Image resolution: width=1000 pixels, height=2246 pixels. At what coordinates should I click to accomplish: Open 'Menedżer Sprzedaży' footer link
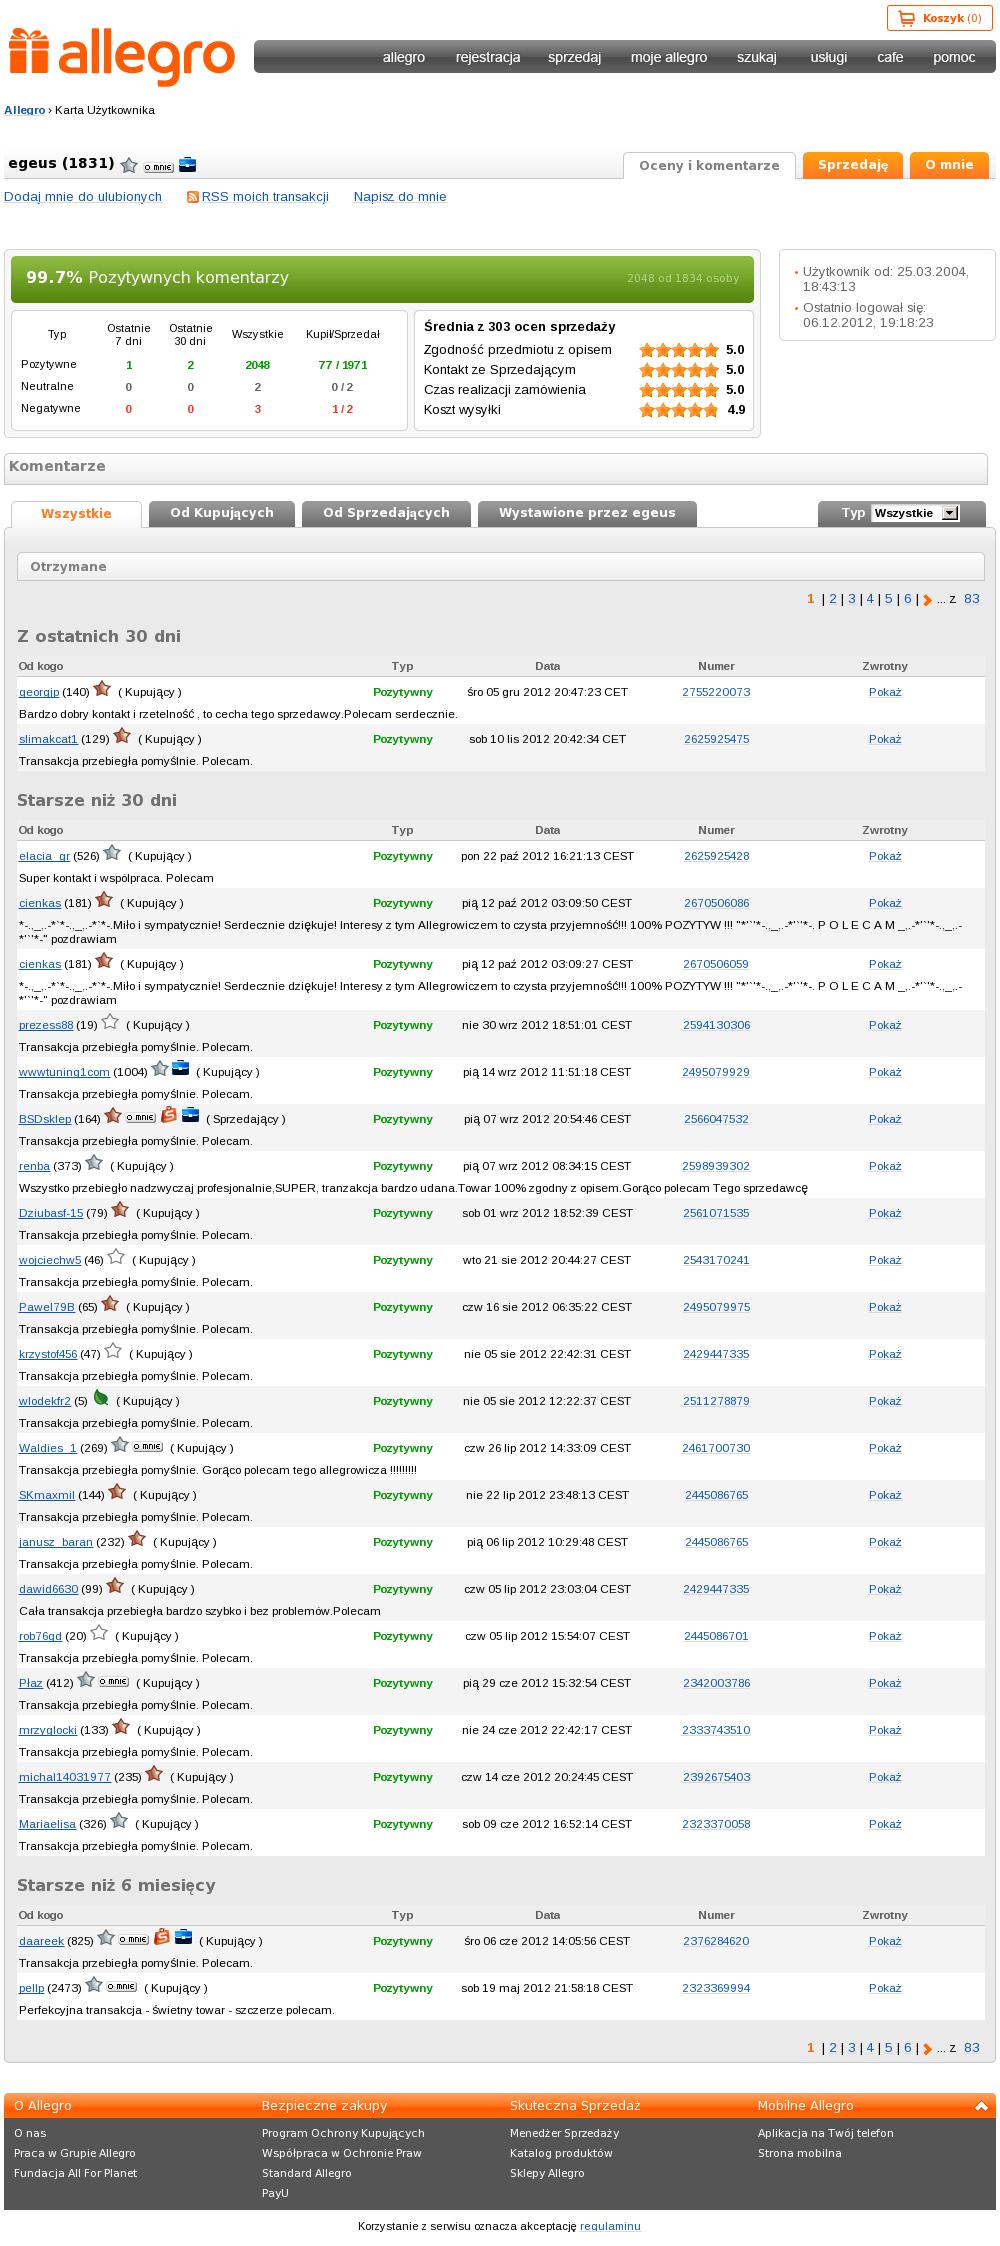(565, 2133)
